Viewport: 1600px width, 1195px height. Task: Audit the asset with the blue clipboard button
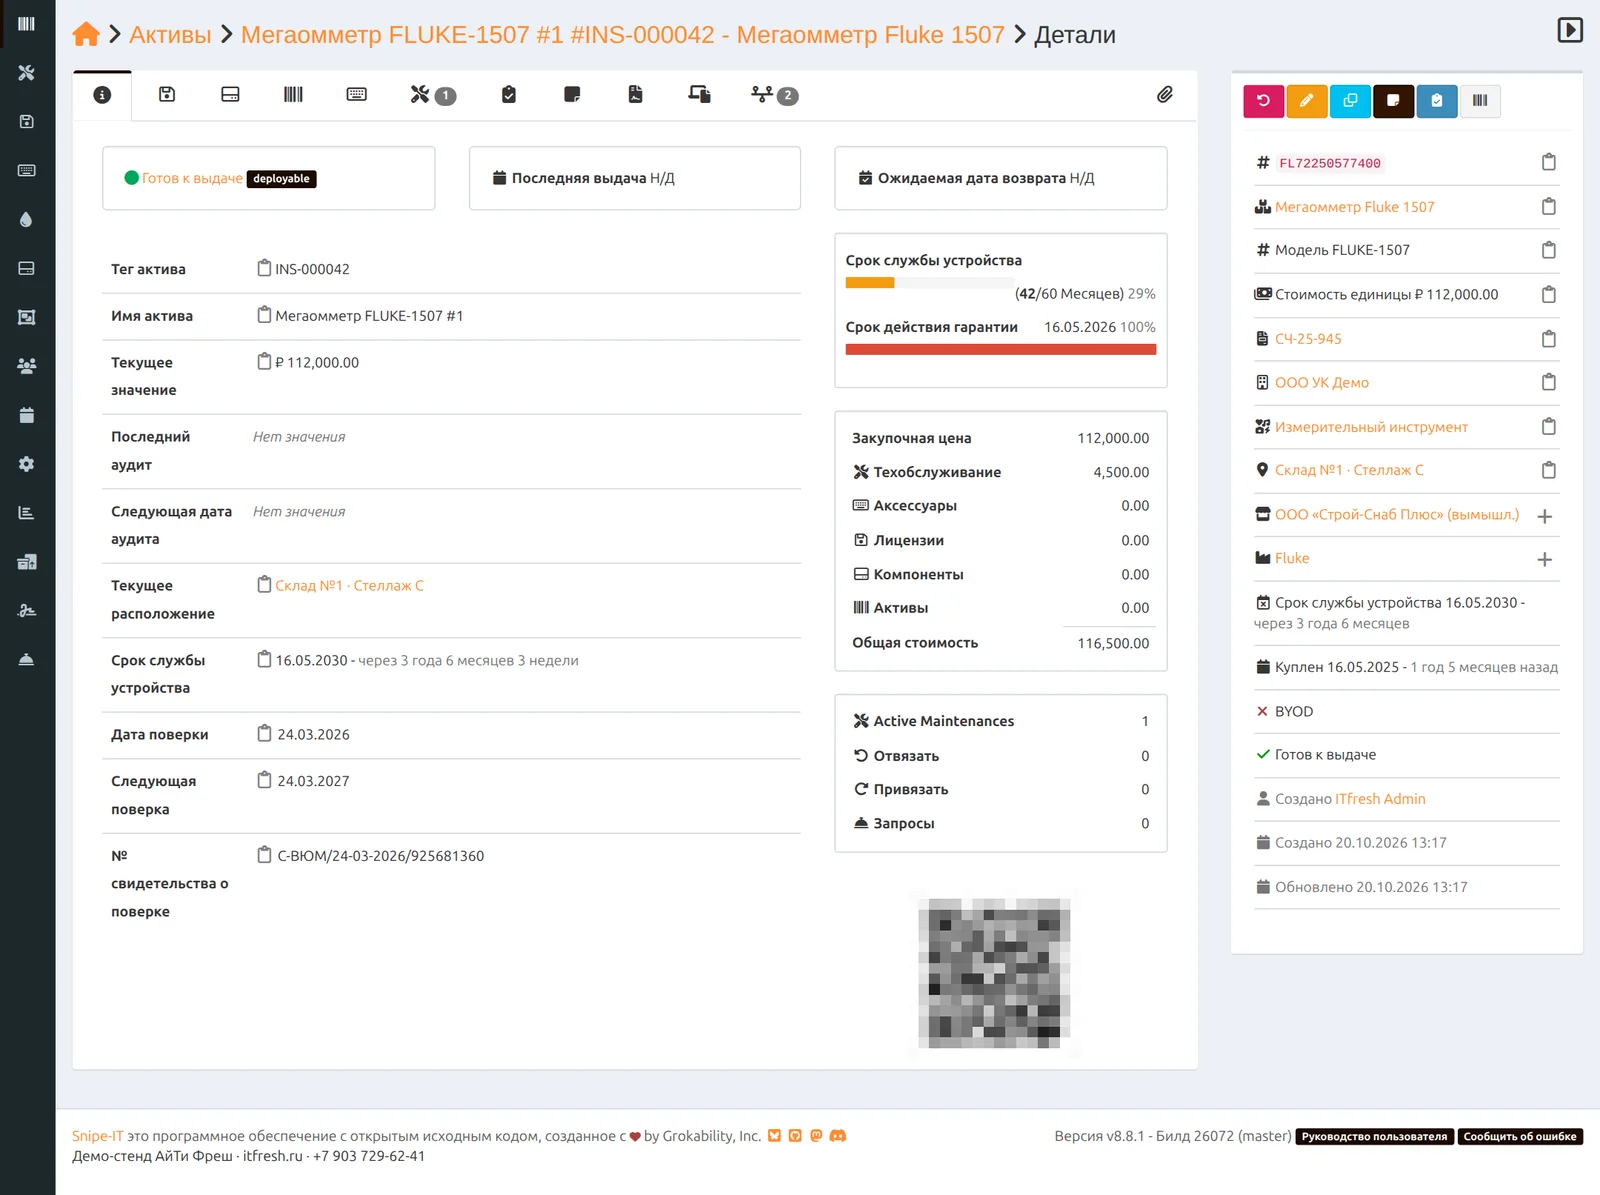(x=1437, y=101)
